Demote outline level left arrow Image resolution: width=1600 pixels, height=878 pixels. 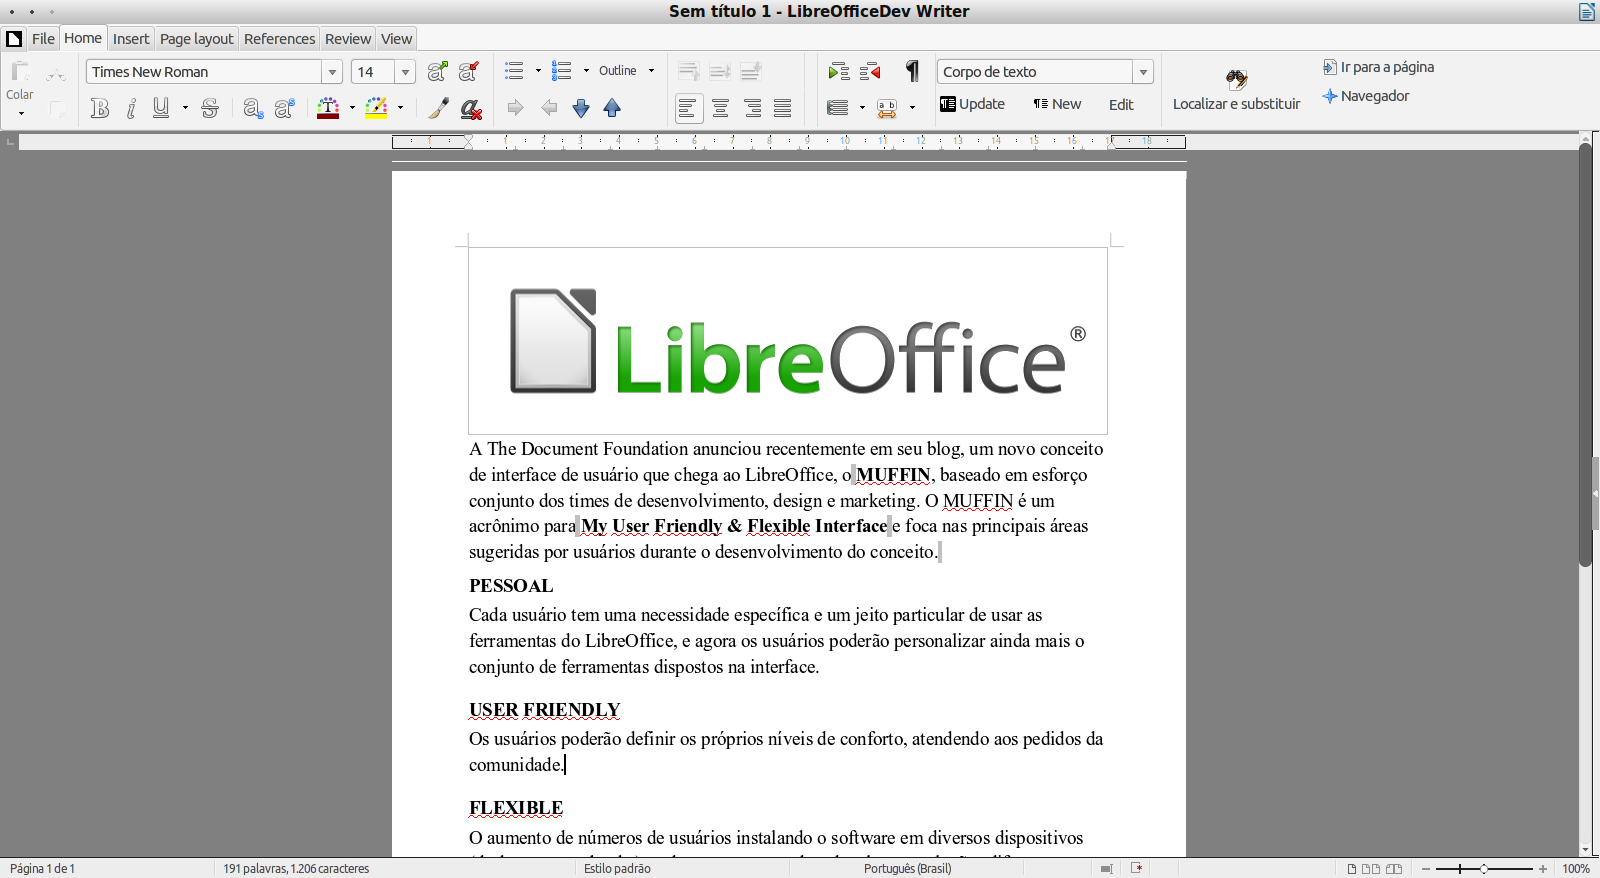coord(549,108)
